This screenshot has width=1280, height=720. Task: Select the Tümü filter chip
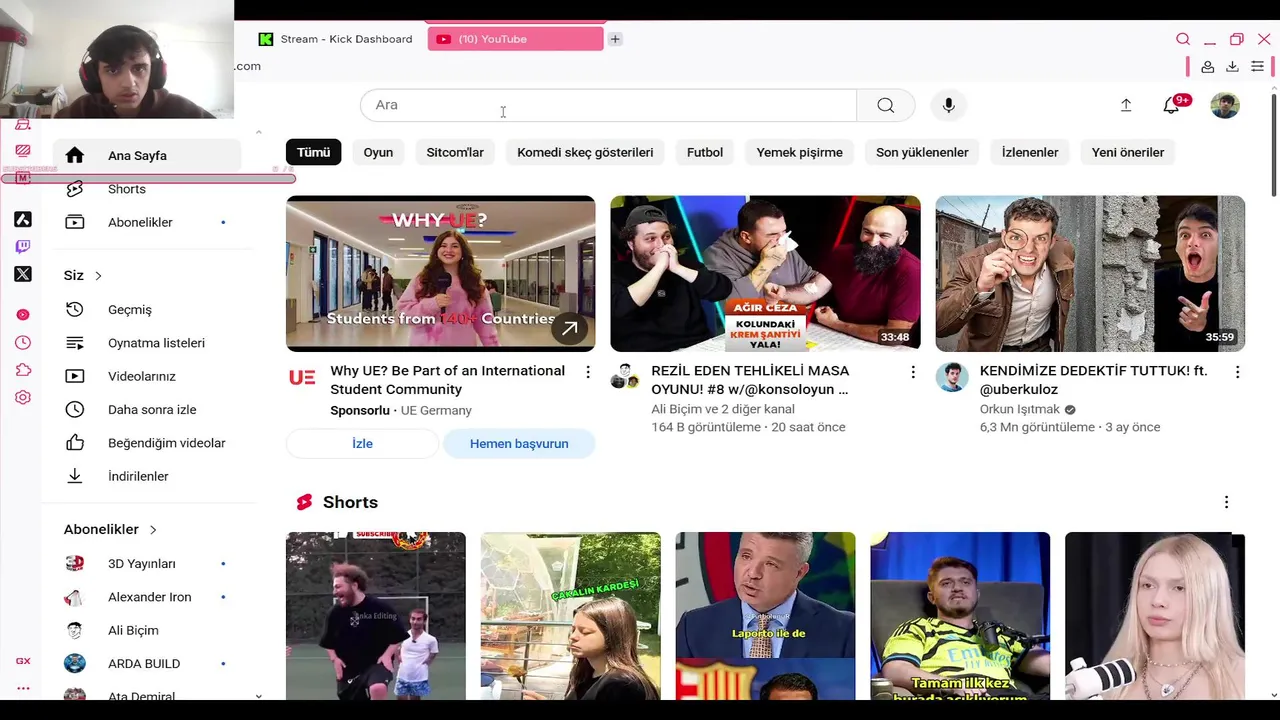click(x=313, y=152)
